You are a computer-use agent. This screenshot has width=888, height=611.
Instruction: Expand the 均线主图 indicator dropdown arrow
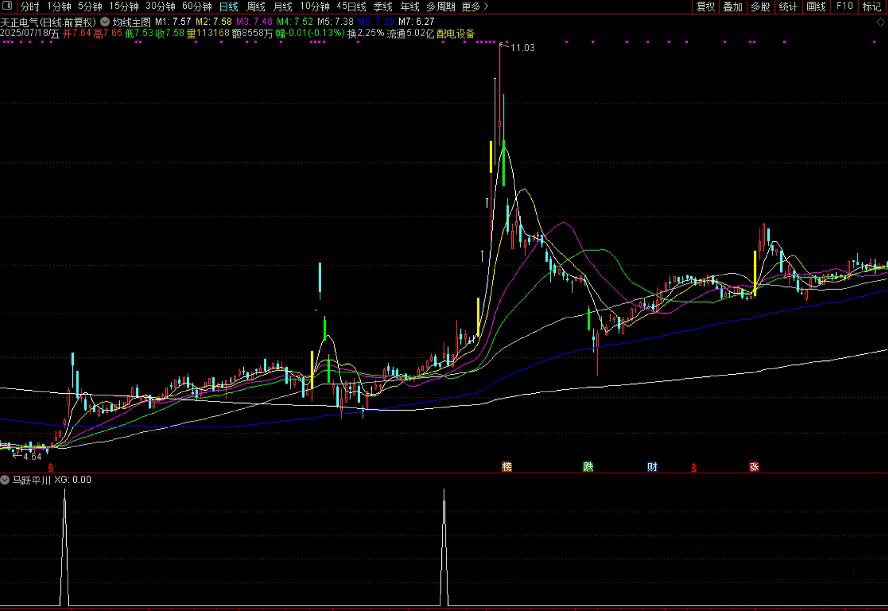coord(105,20)
